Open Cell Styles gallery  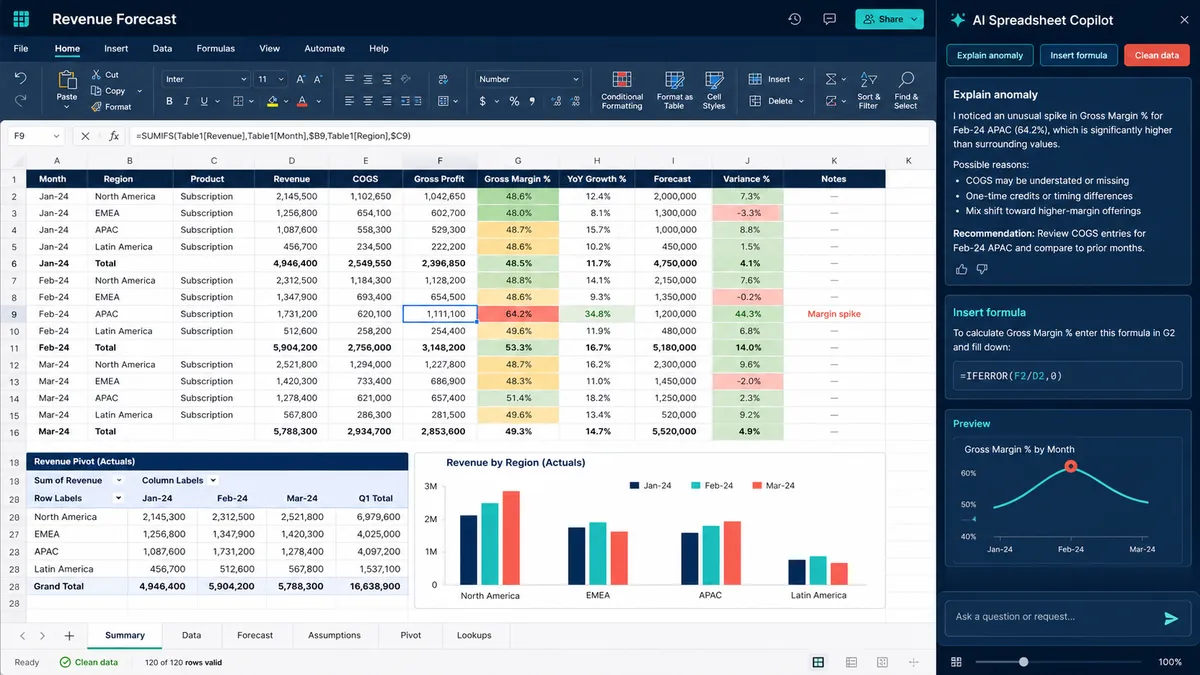click(x=713, y=90)
